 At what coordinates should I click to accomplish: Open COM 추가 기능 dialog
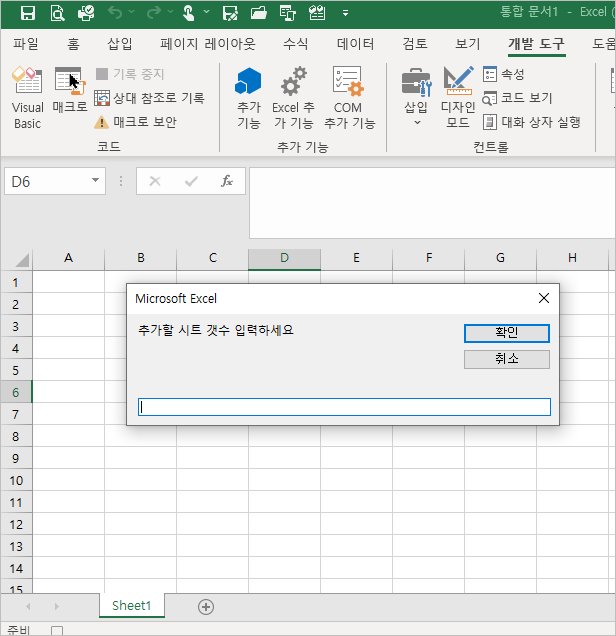[348, 98]
